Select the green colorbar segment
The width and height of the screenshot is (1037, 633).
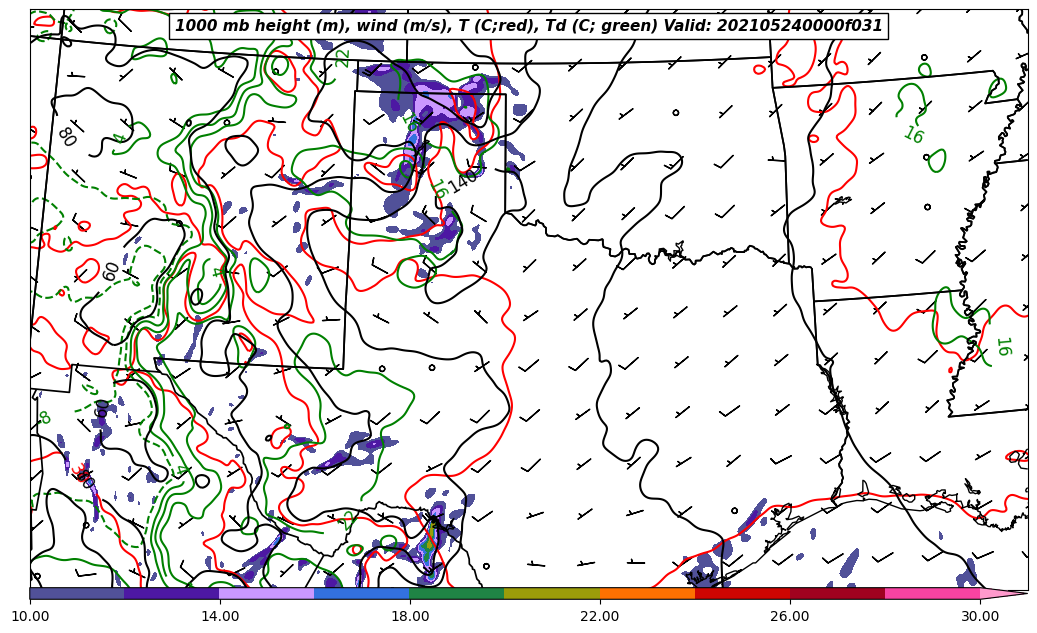click(457, 593)
